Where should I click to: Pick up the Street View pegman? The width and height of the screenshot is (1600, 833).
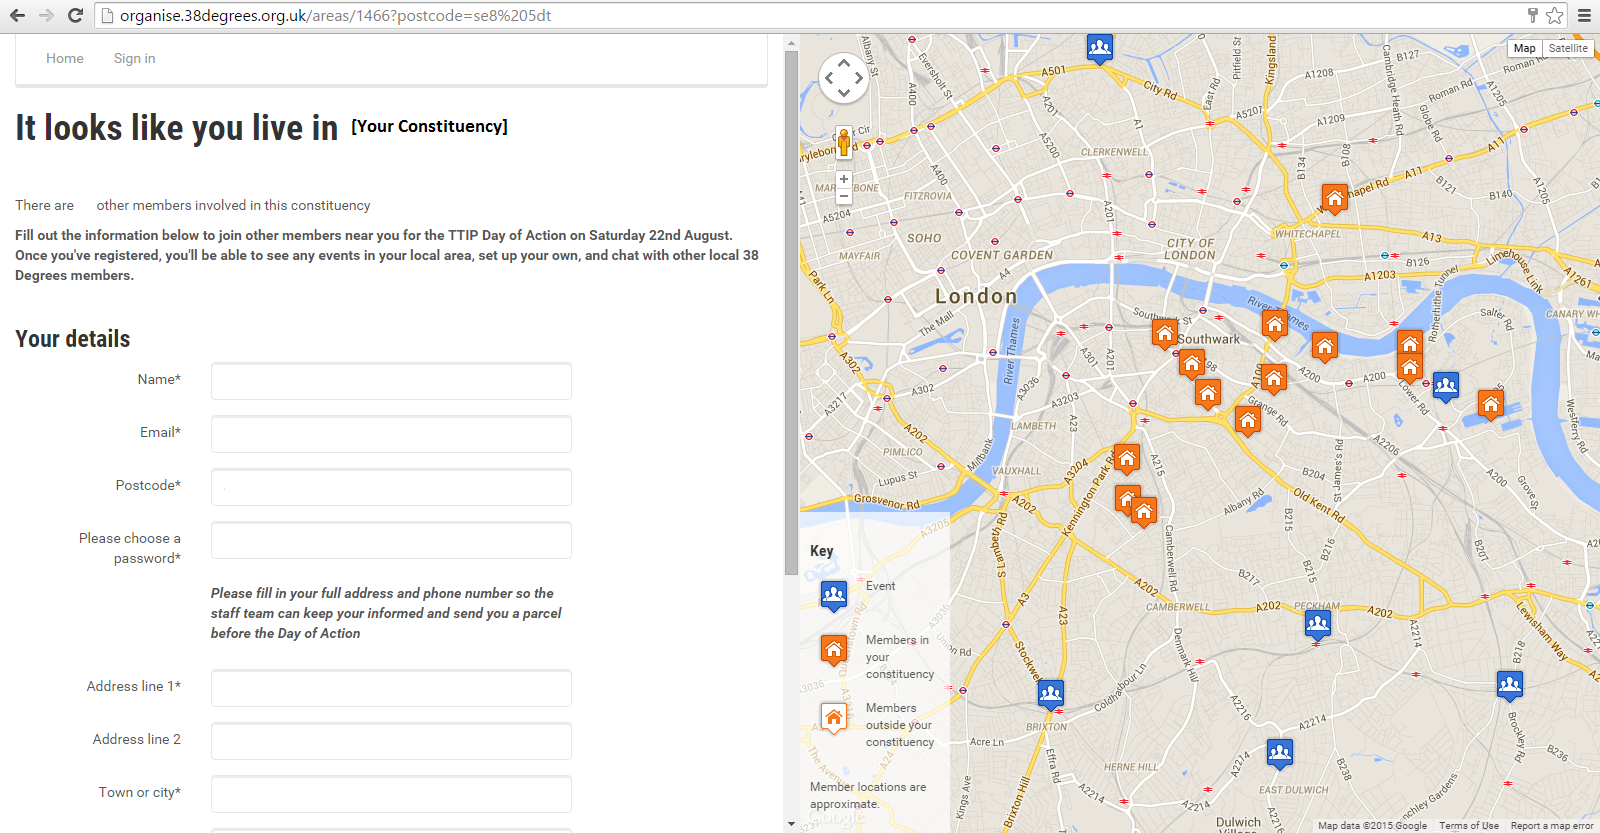844,142
